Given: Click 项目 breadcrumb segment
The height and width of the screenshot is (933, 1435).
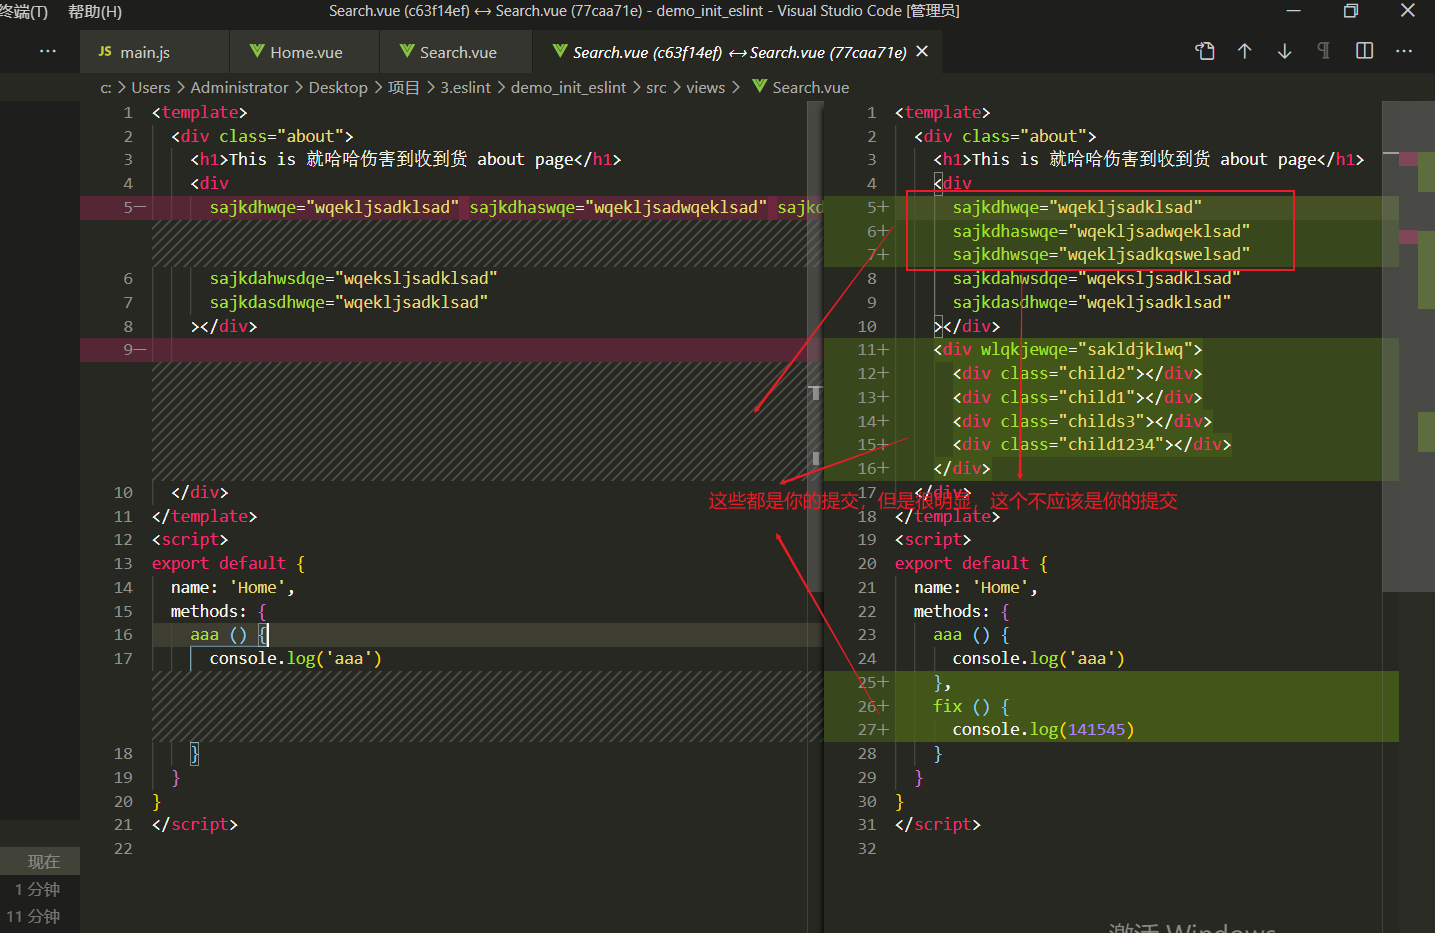Looking at the screenshot, I should pos(404,87).
